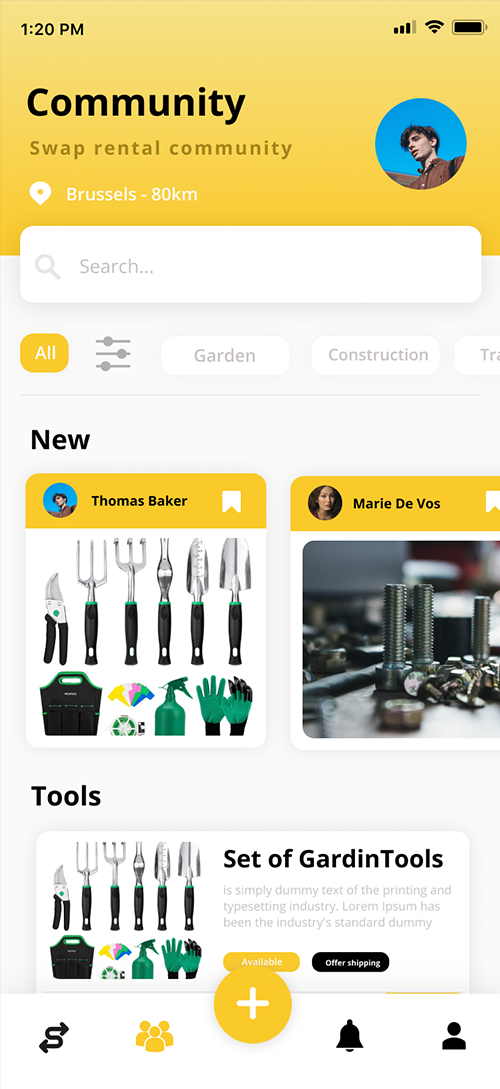This screenshot has height=1089, width=500.
Task: Click the Offer shipping tag
Action: pos(351,962)
